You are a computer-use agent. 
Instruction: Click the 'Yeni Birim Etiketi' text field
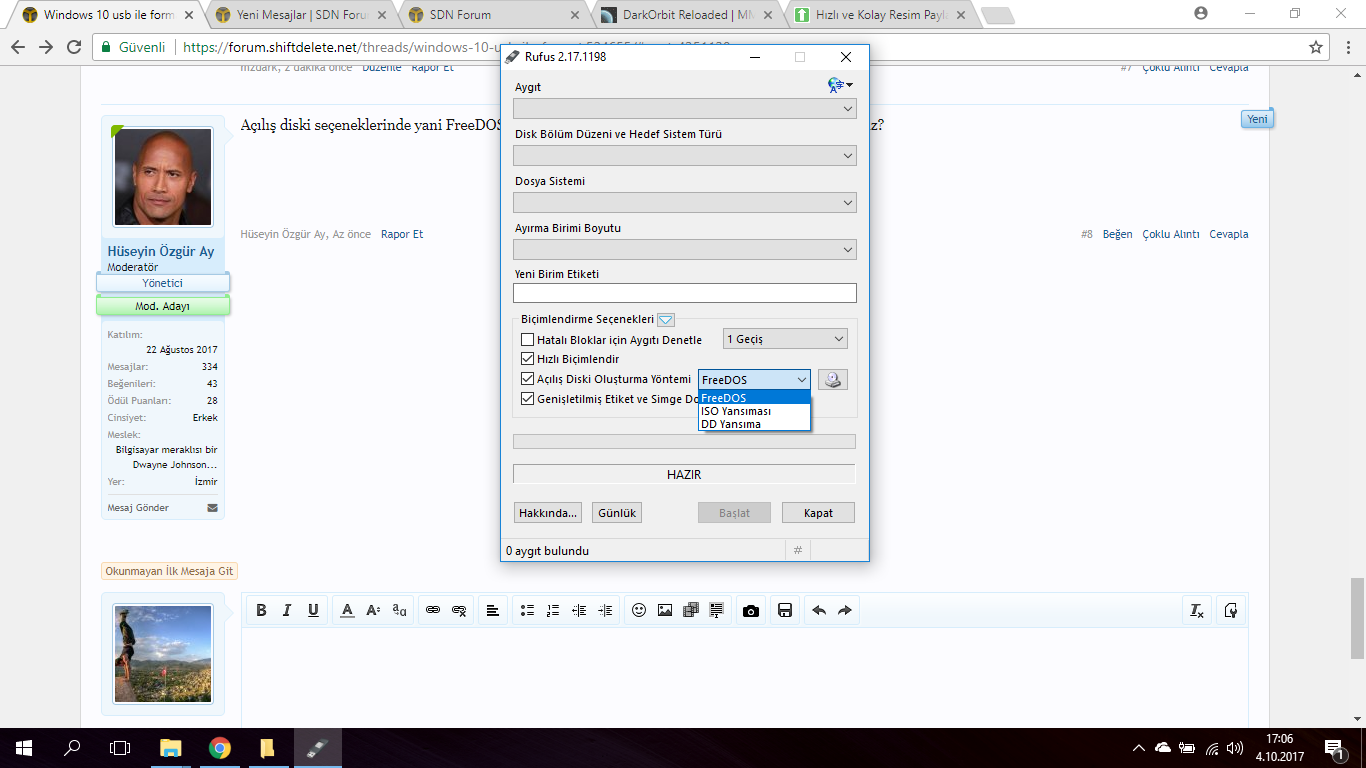click(685, 293)
